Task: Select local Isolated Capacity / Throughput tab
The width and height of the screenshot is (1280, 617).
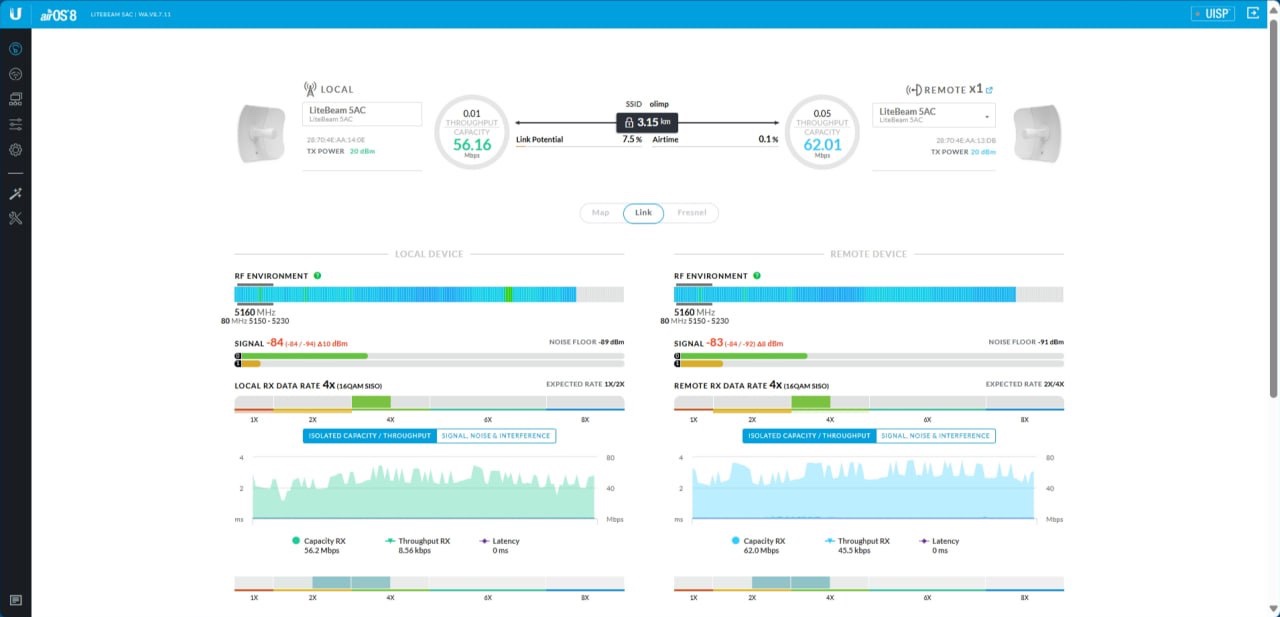Action: coord(370,436)
